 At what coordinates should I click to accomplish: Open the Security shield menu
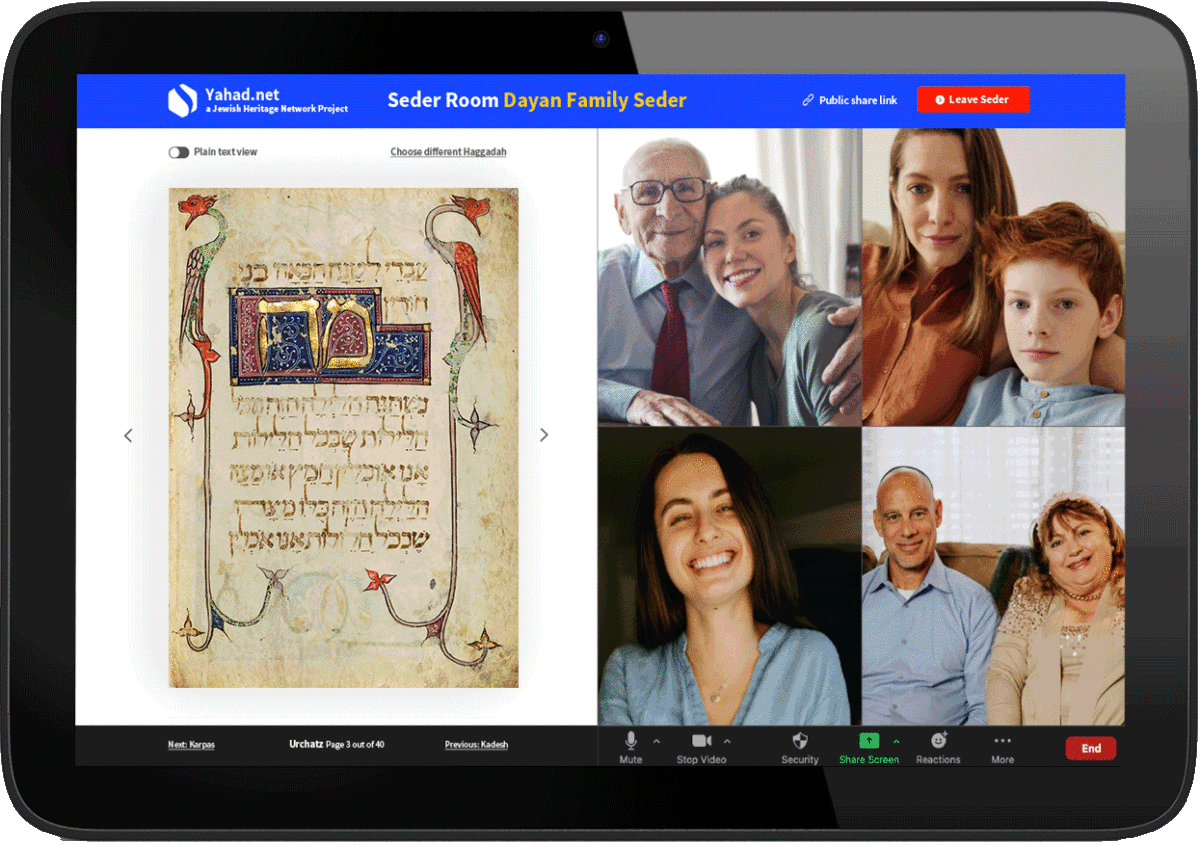(799, 746)
